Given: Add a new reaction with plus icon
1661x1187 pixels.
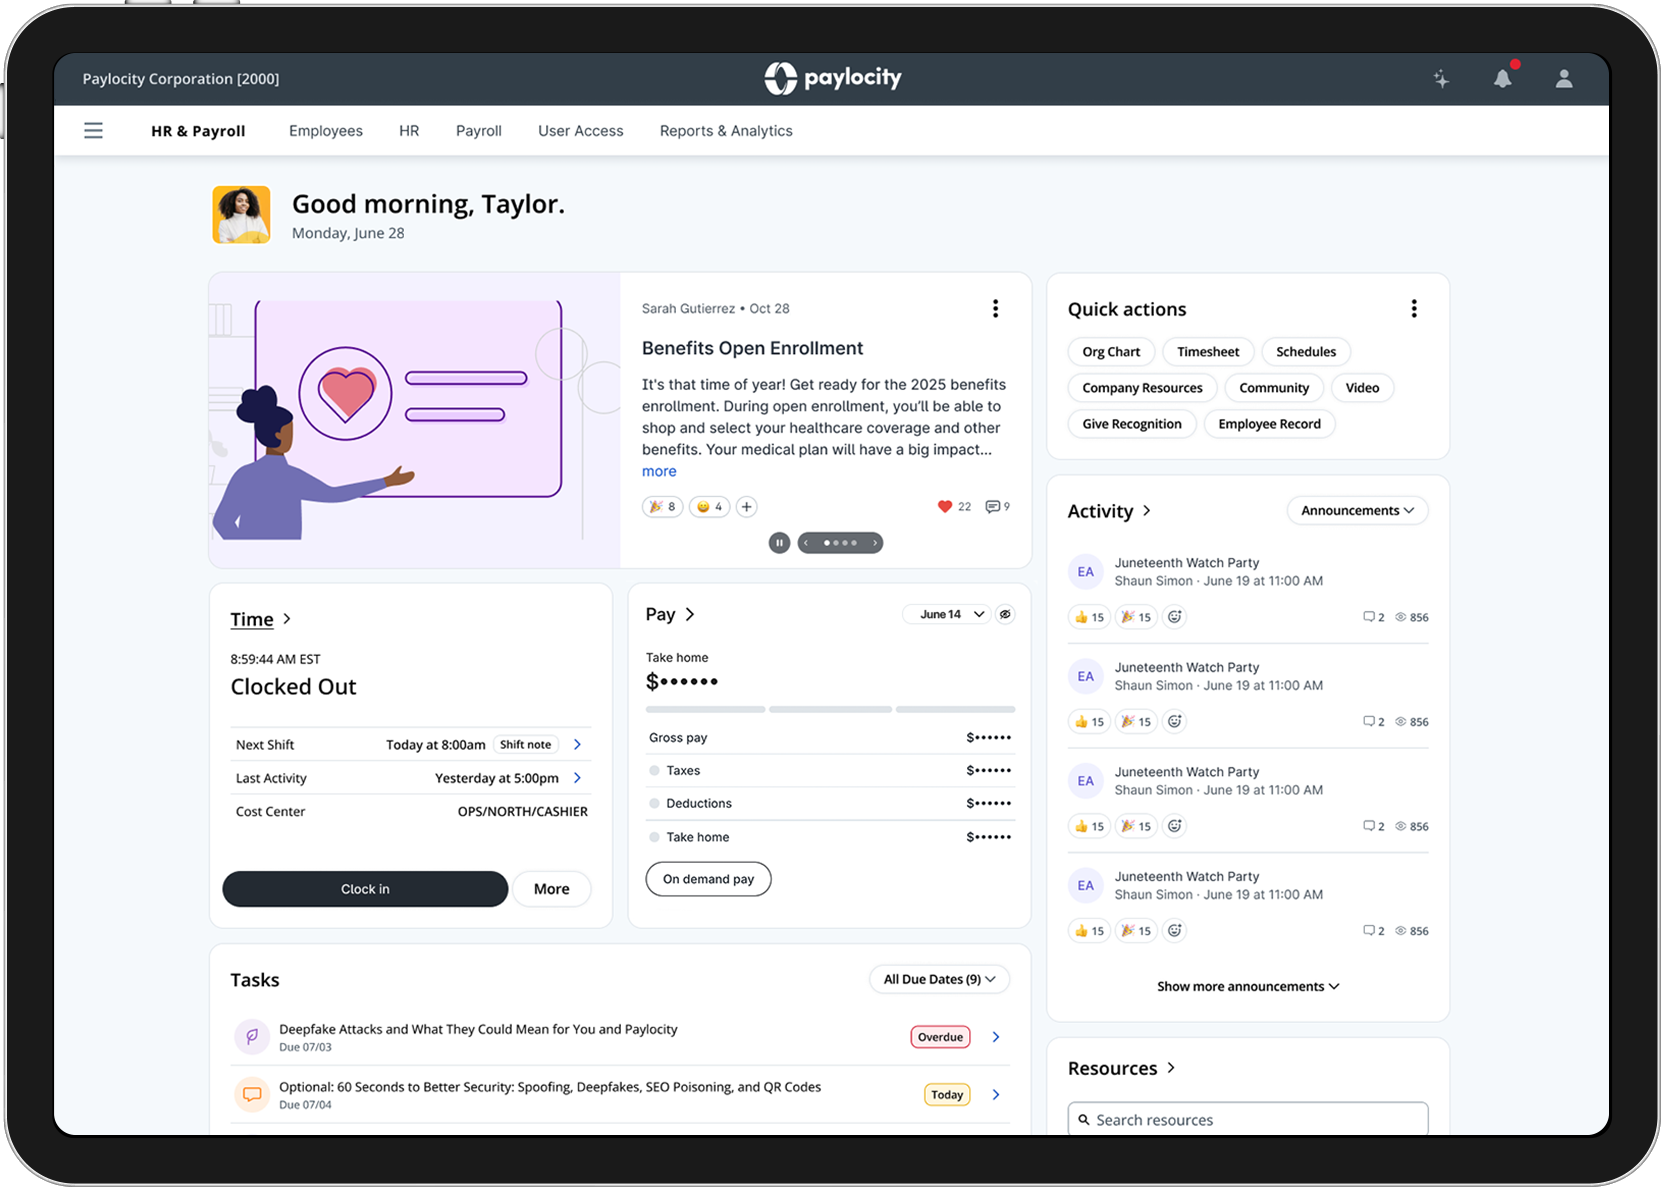Looking at the screenshot, I should (746, 507).
